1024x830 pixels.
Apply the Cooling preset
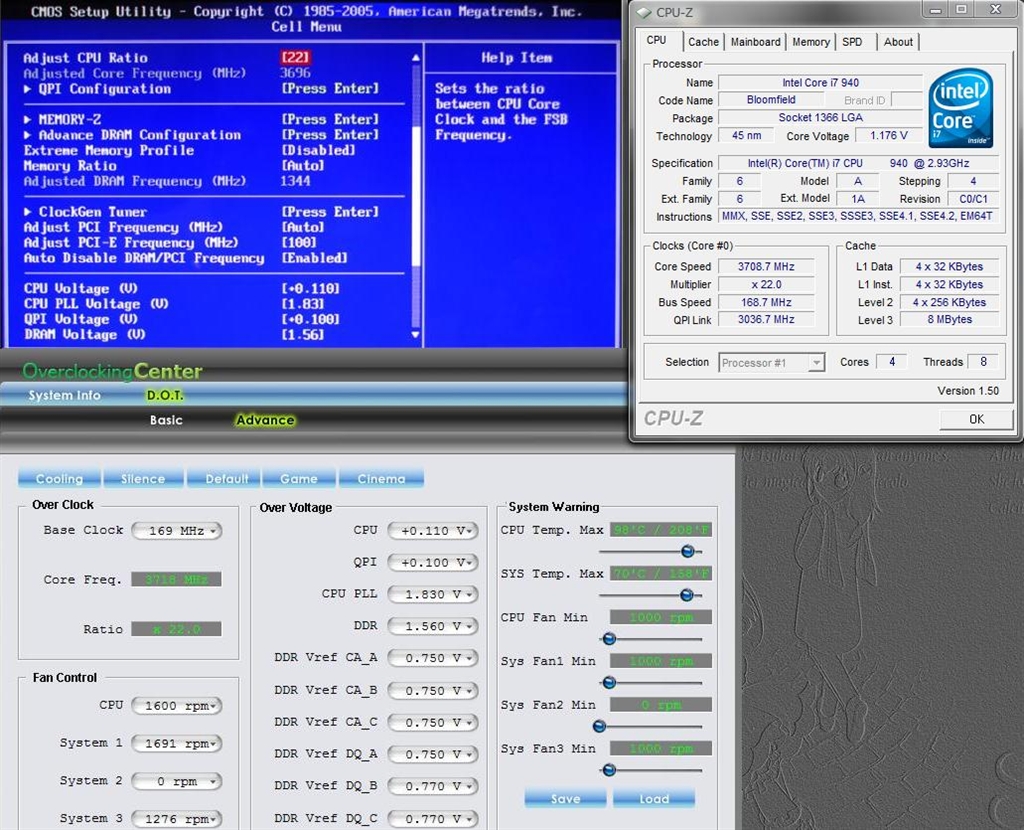59,479
